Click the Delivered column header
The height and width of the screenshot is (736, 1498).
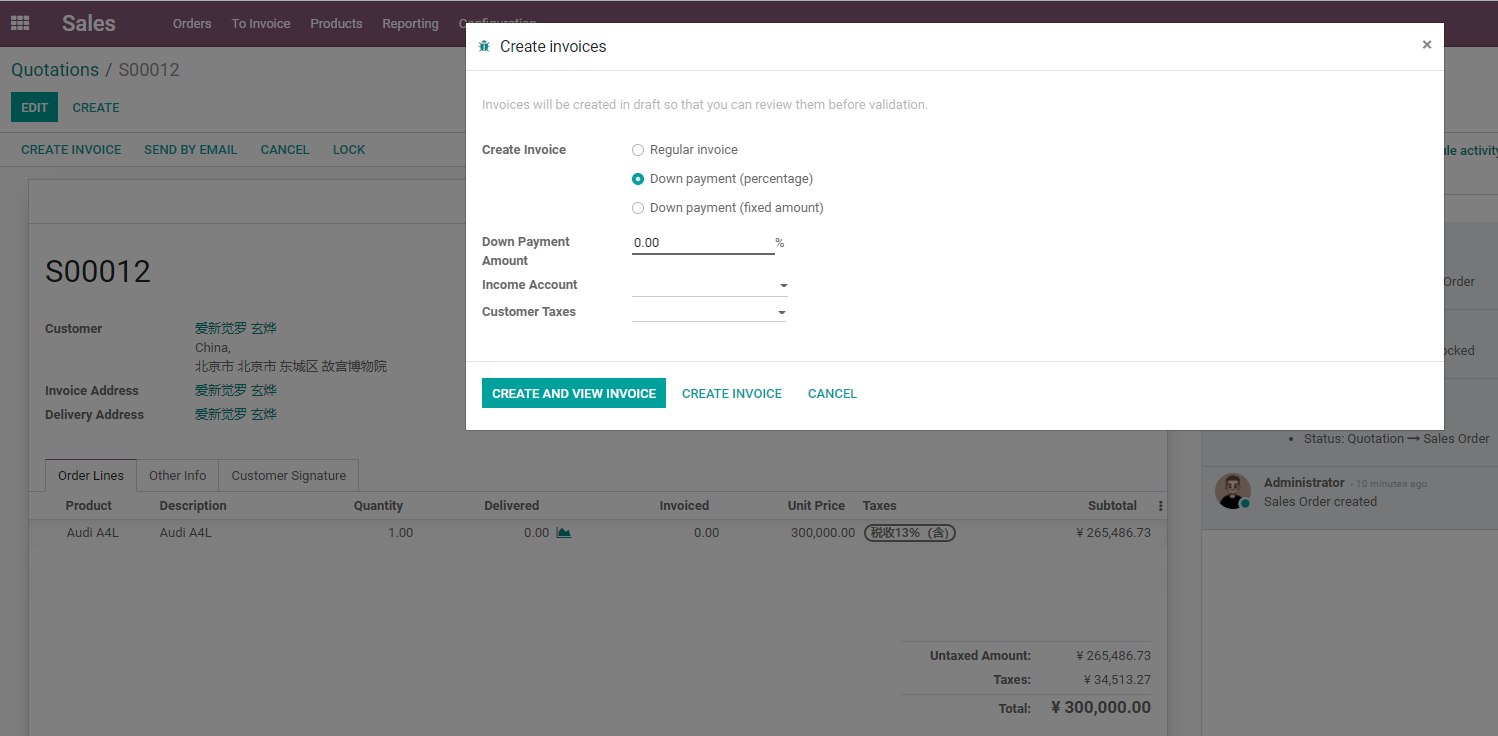click(x=512, y=506)
